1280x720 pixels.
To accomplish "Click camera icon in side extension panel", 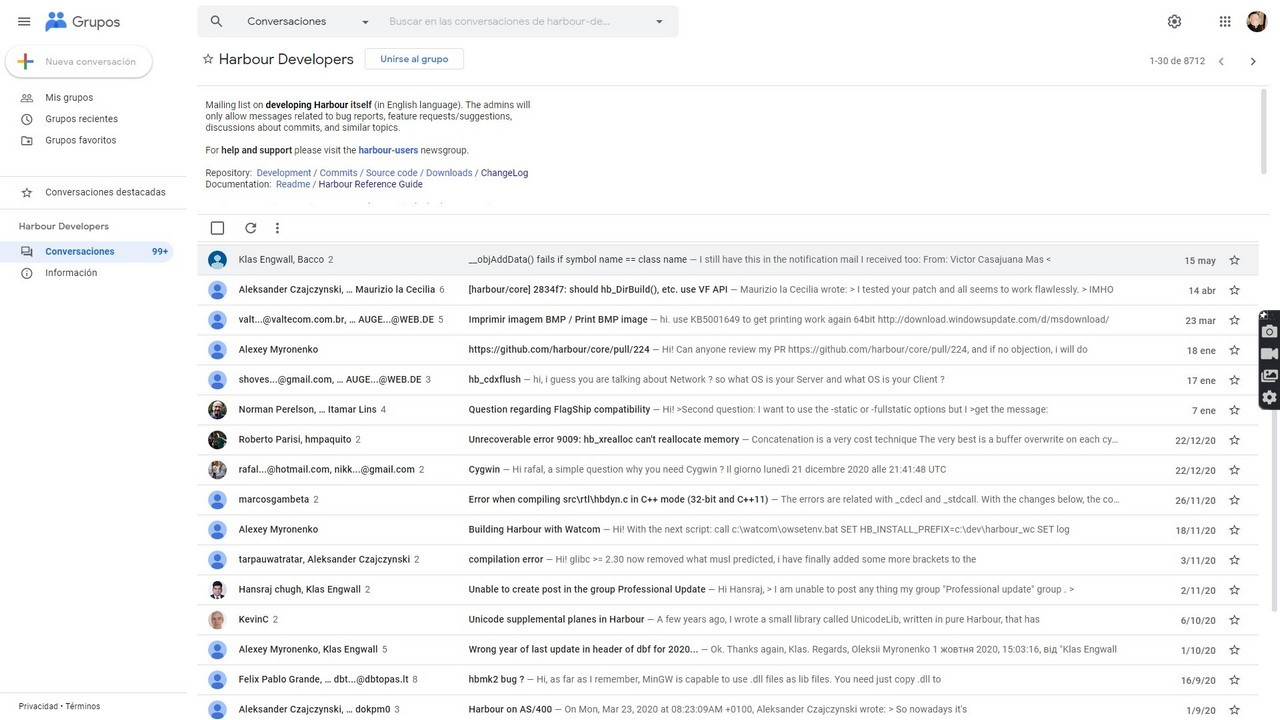I will [1269, 331].
